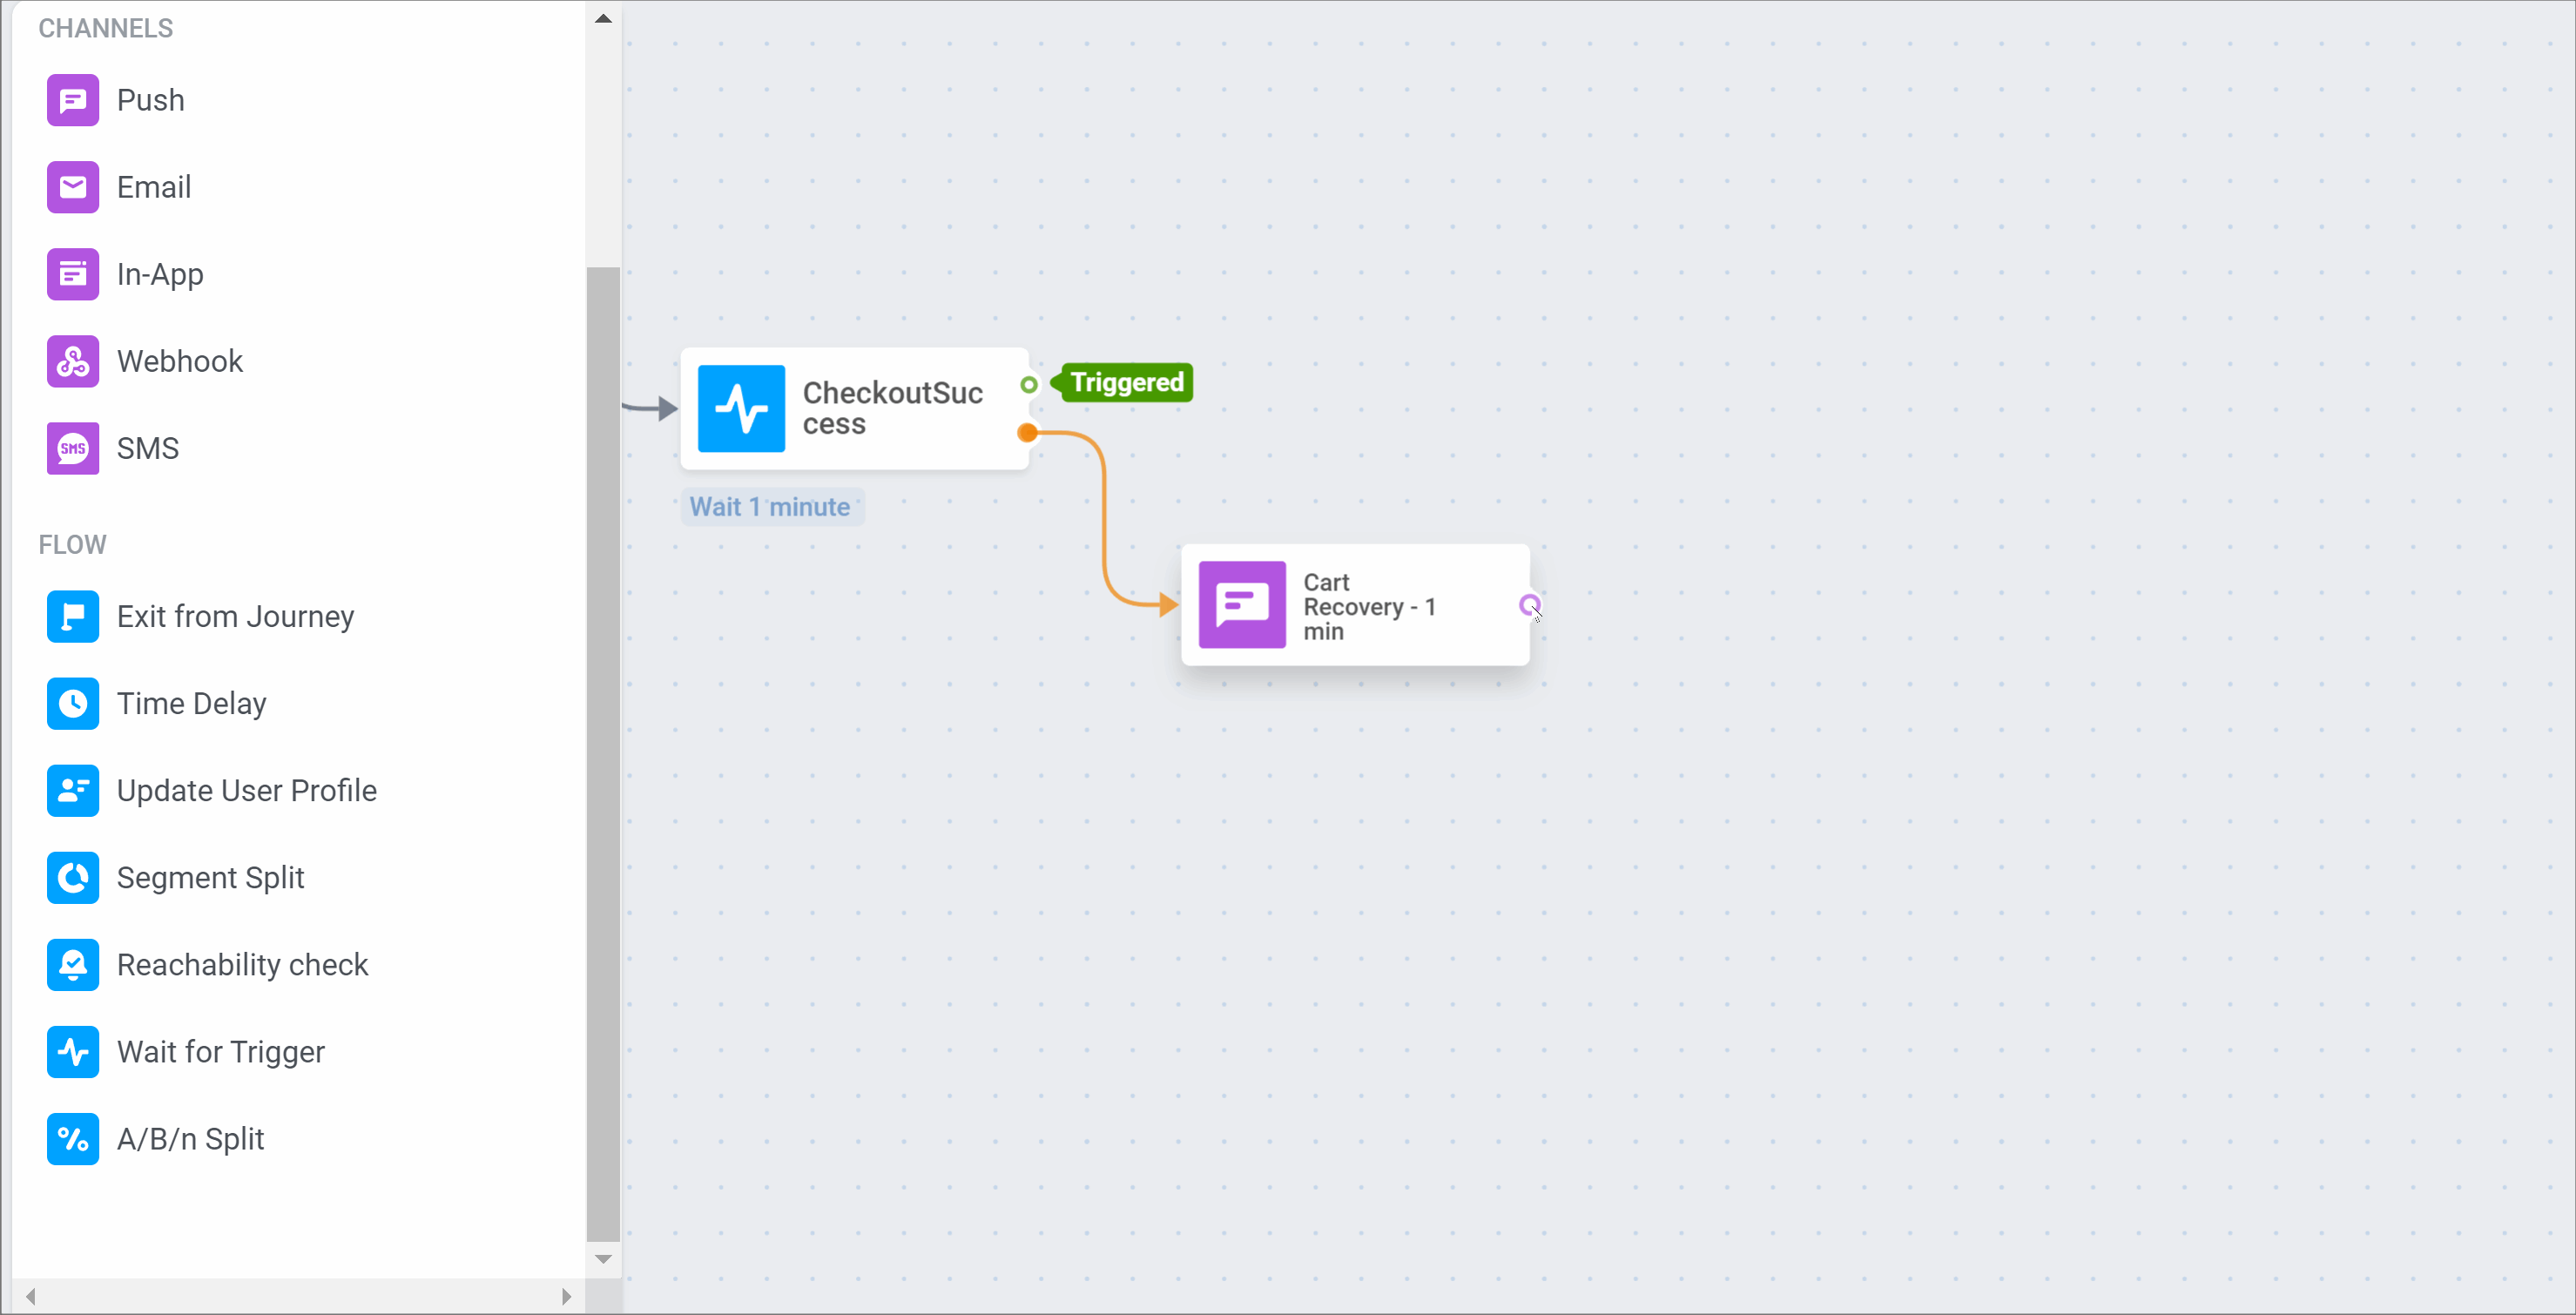Click the Wait for Trigger label
The width and height of the screenshot is (2576, 1315).
click(220, 1051)
